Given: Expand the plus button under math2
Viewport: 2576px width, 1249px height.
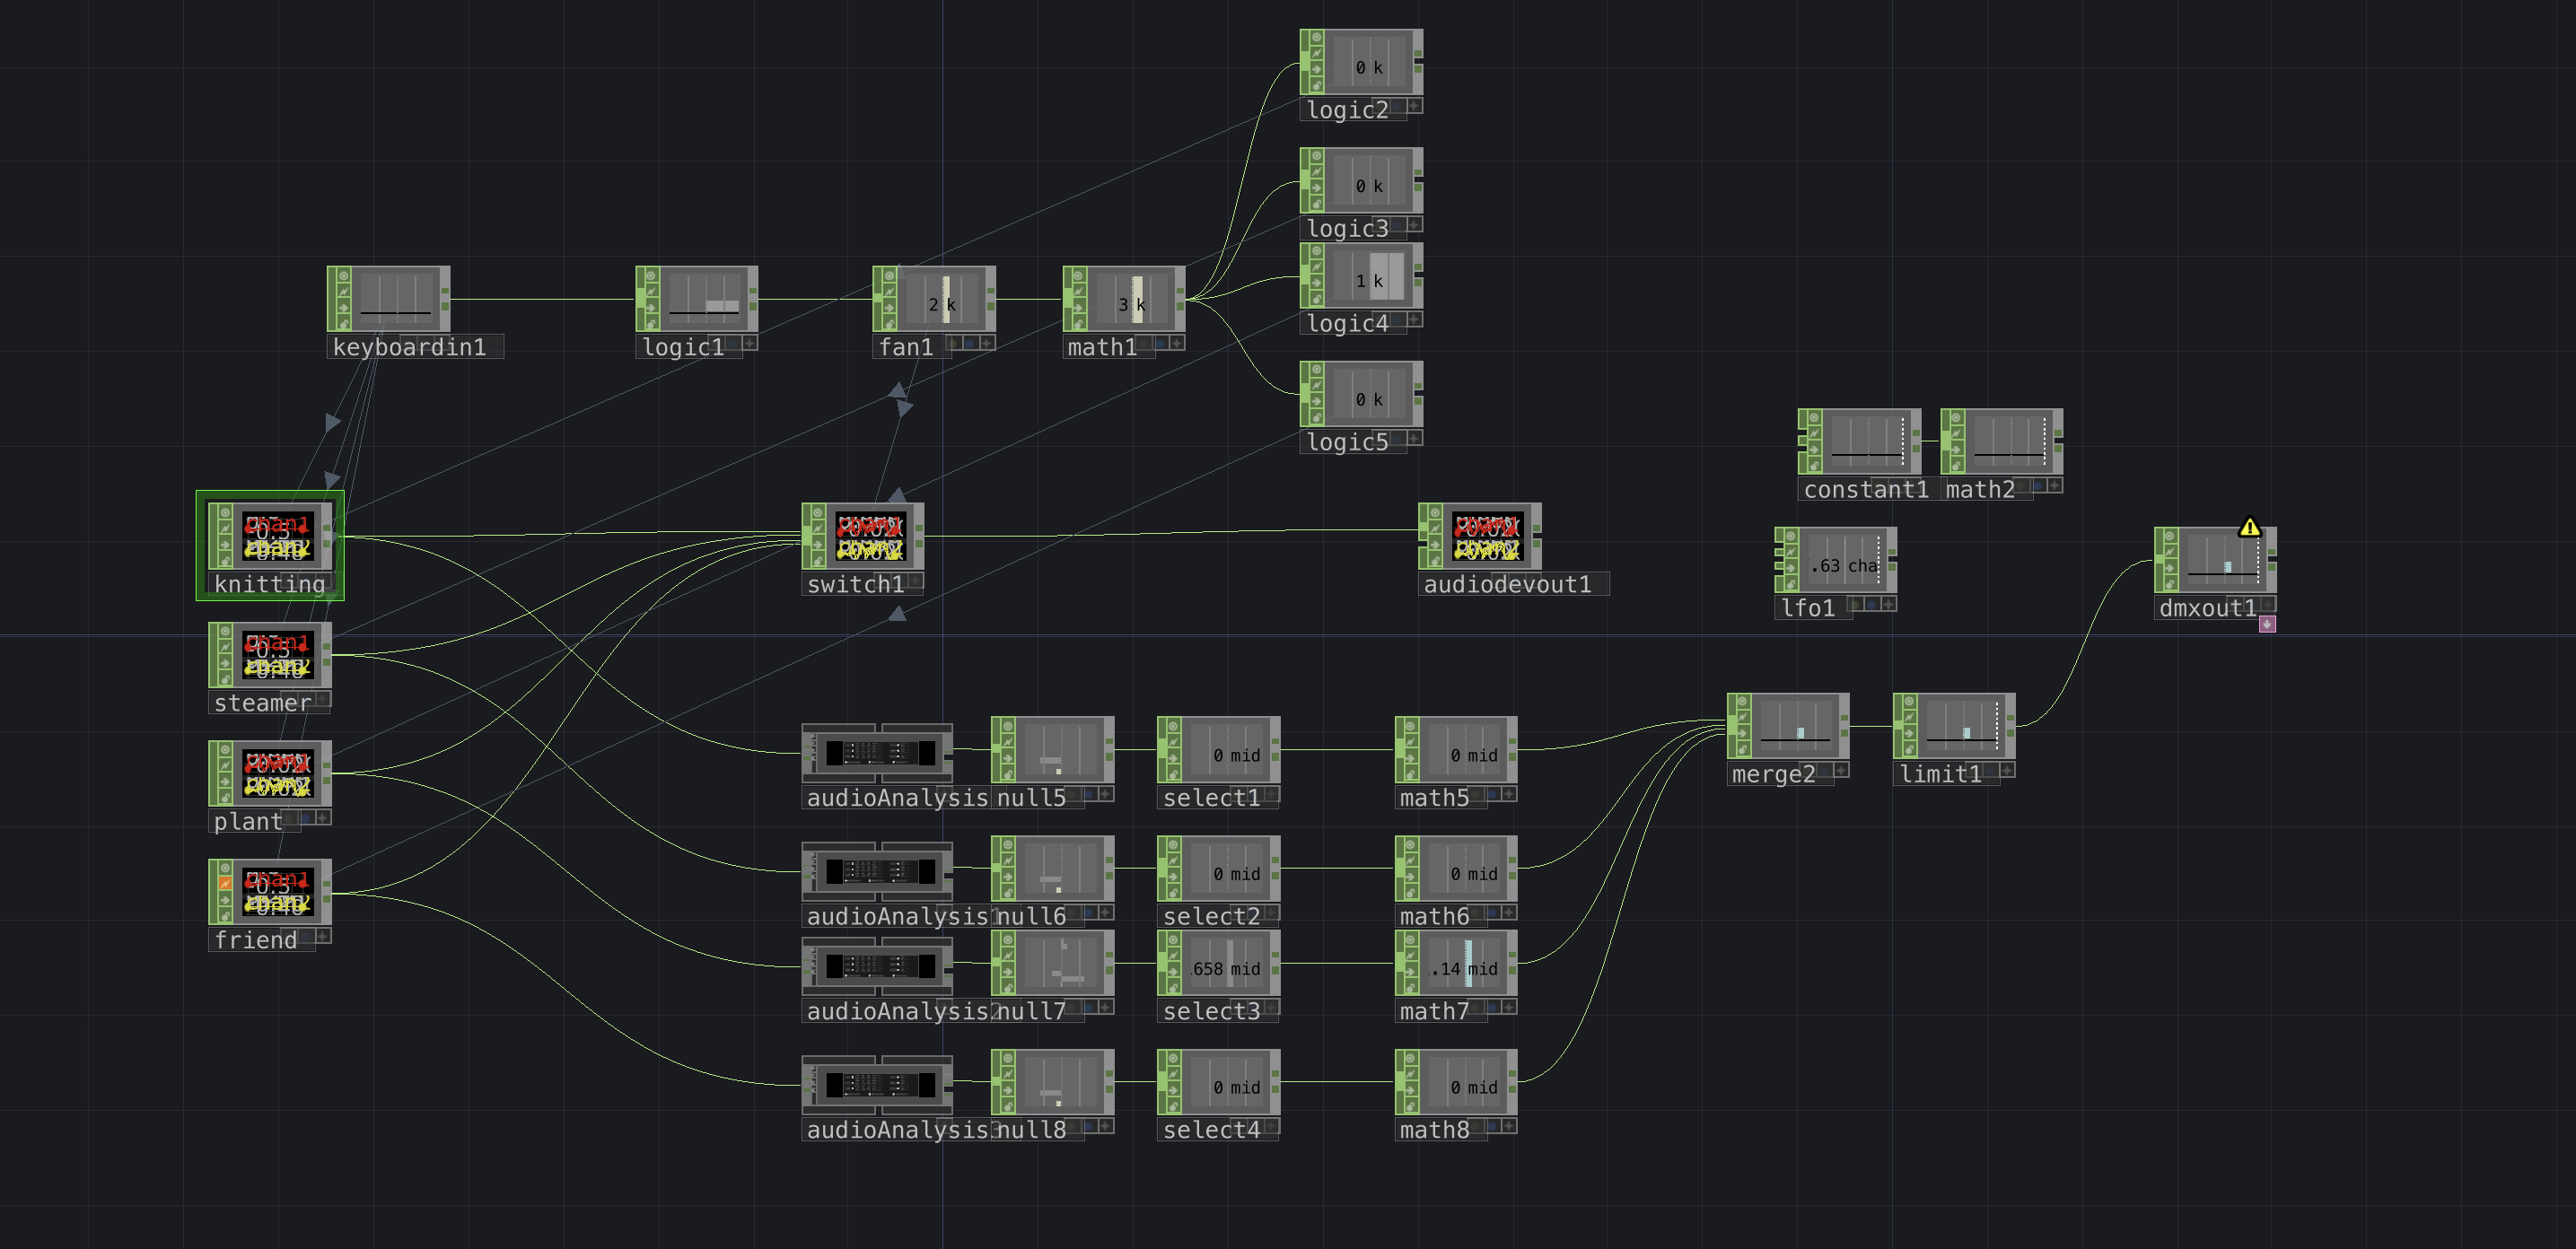Looking at the screenshot, I should point(2054,485).
